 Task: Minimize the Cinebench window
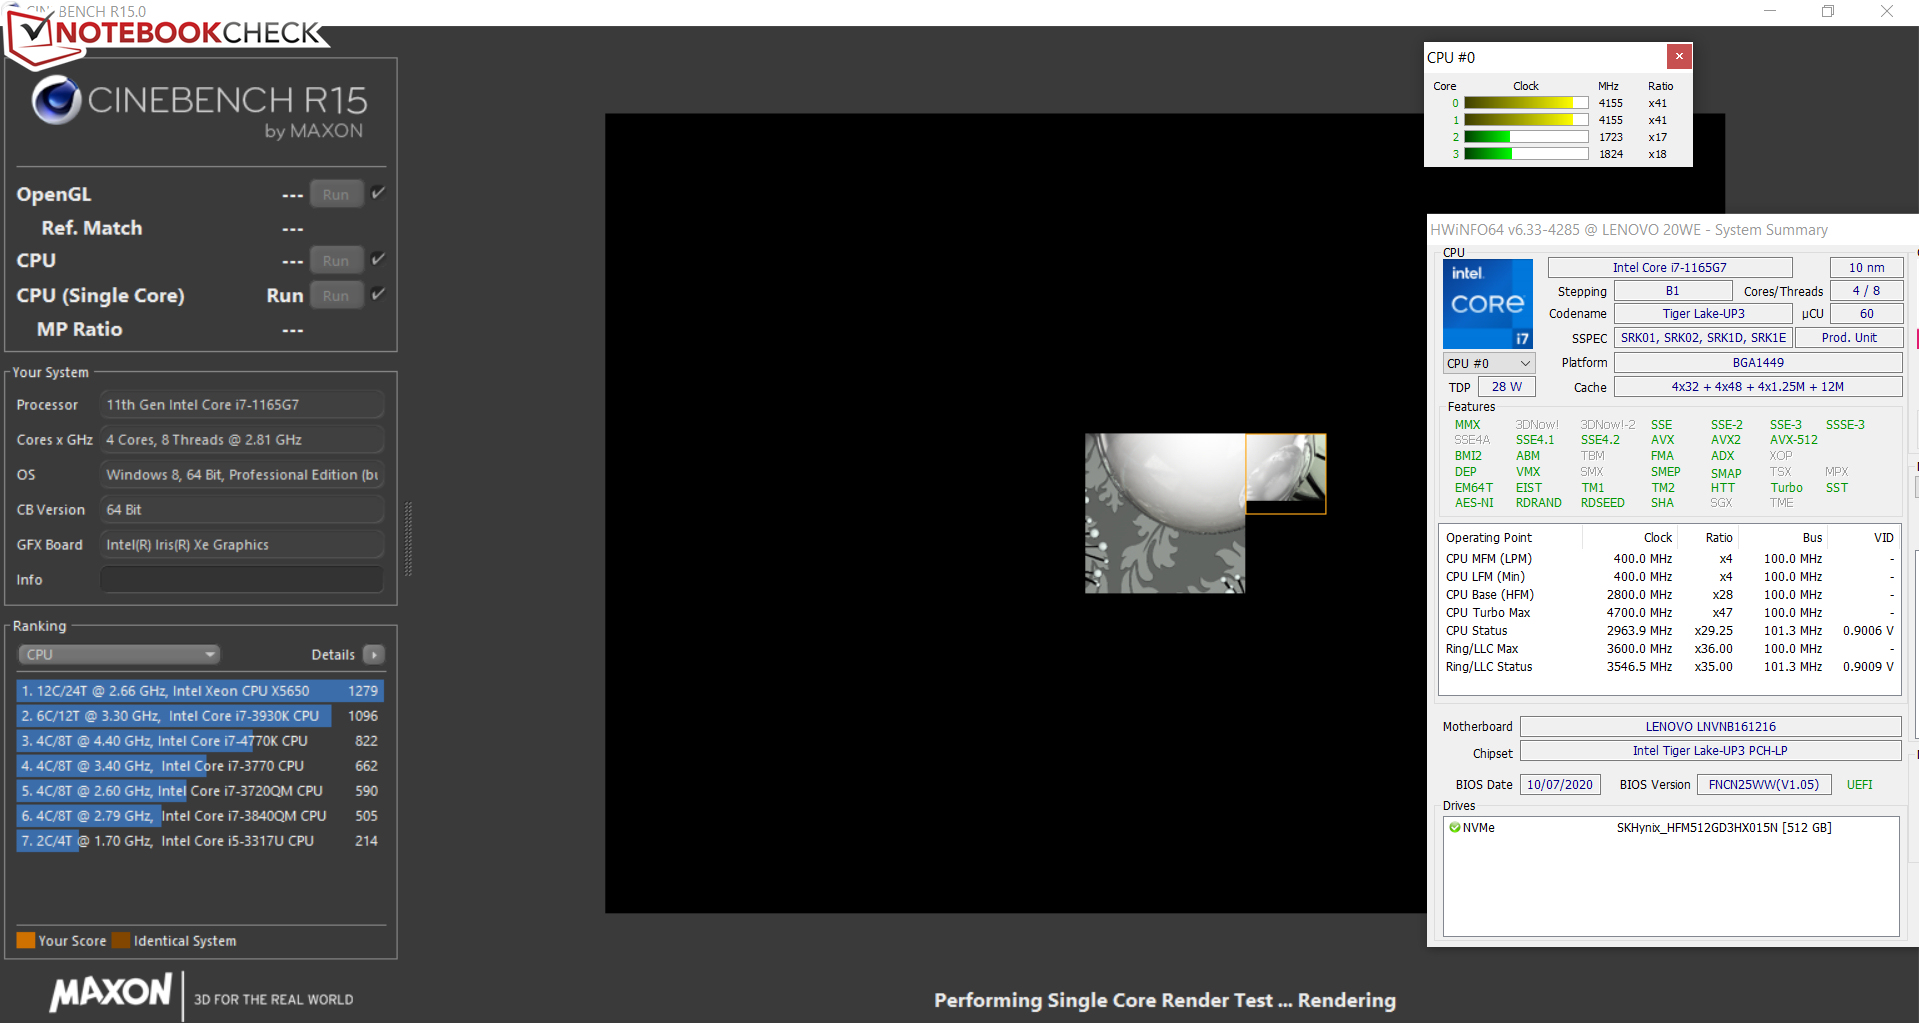(x=1769, y=11)
